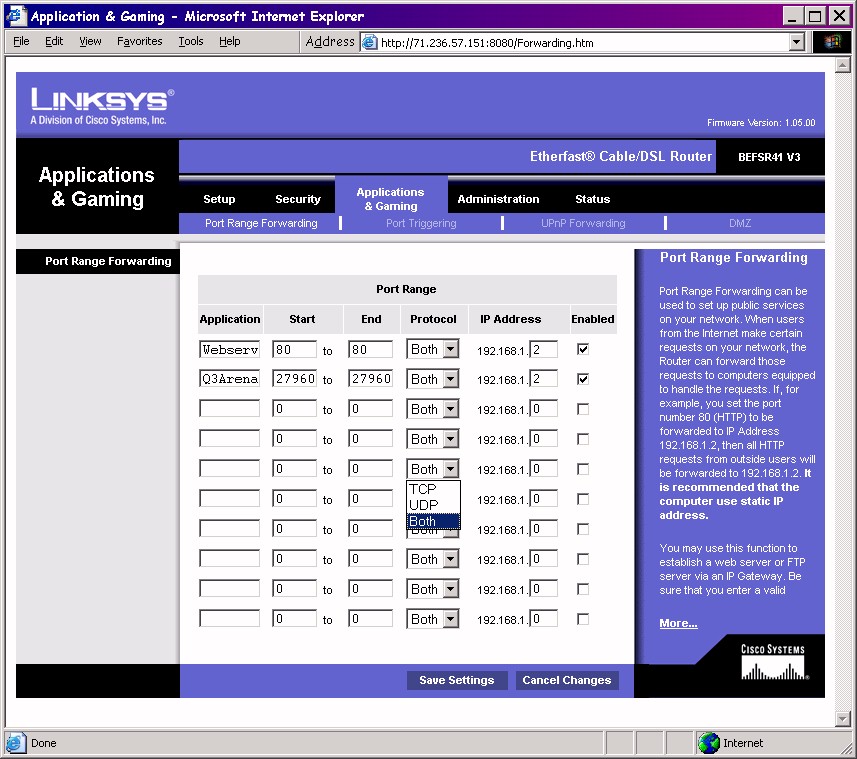Click the page icon in the Address bar
The width and height of the screenshot is (857, 759).
coord(369,43)
